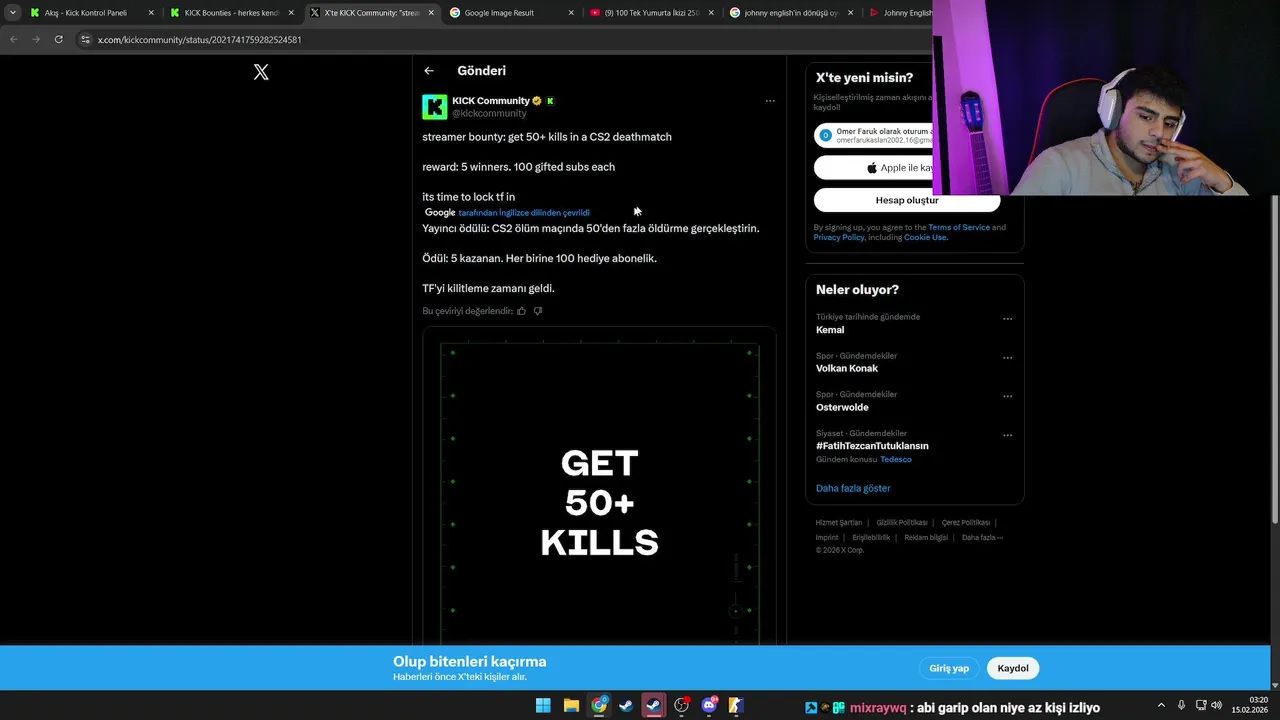Open more options for the #FatihTezcanTutuklansın trend
The image size is (1280, 720).
[x=1007, y=436]
